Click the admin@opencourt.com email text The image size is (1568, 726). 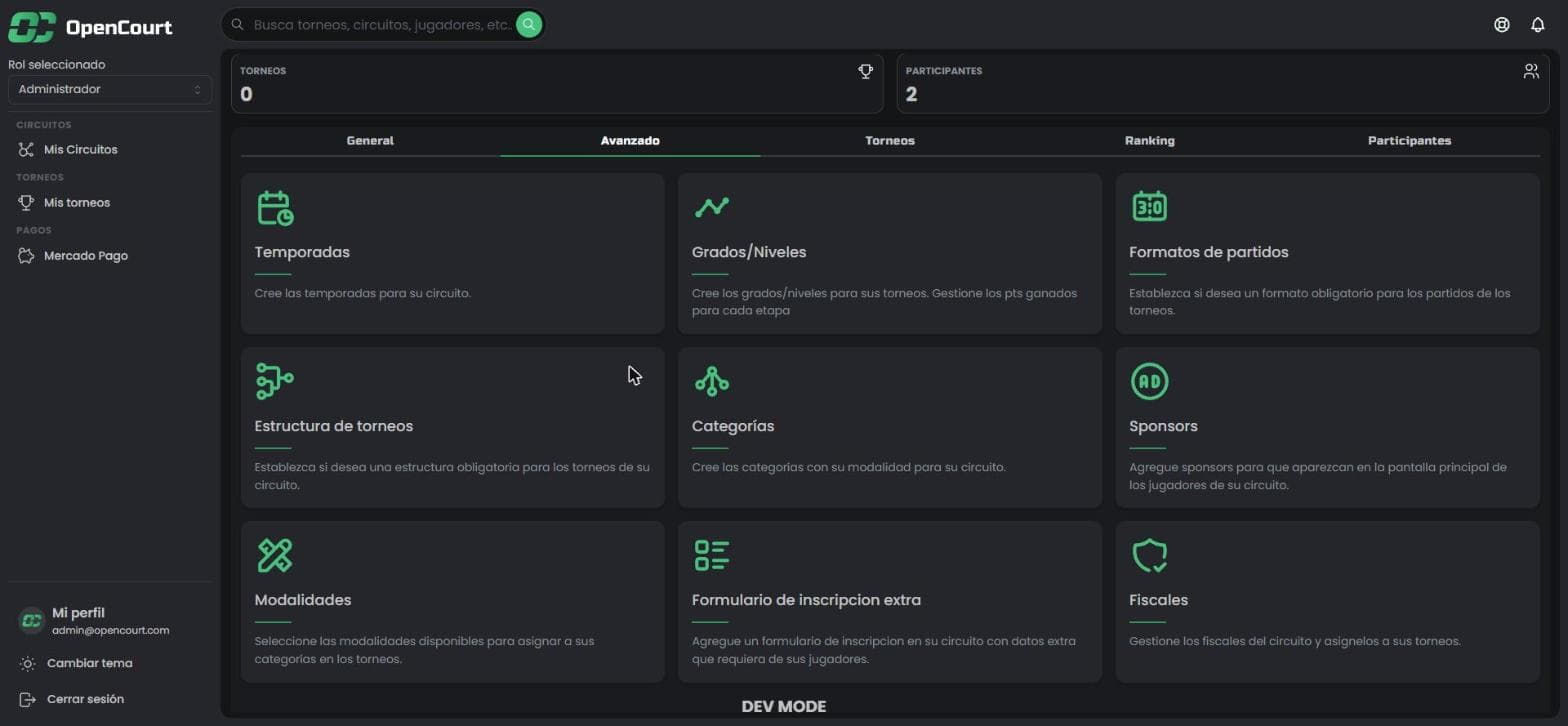pyautogui.click(x=111, y=631)
